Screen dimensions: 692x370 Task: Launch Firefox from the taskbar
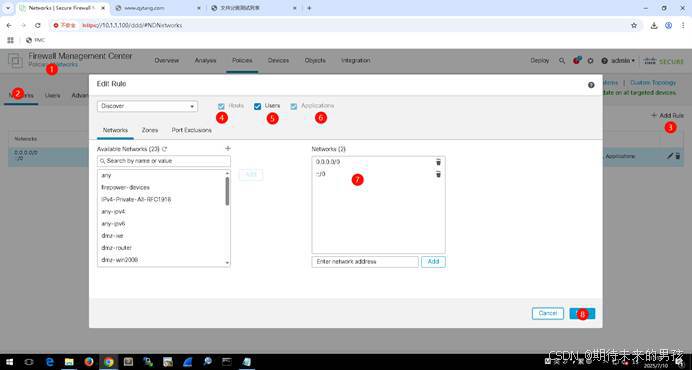pyautogui.click(x=89, y=362)
